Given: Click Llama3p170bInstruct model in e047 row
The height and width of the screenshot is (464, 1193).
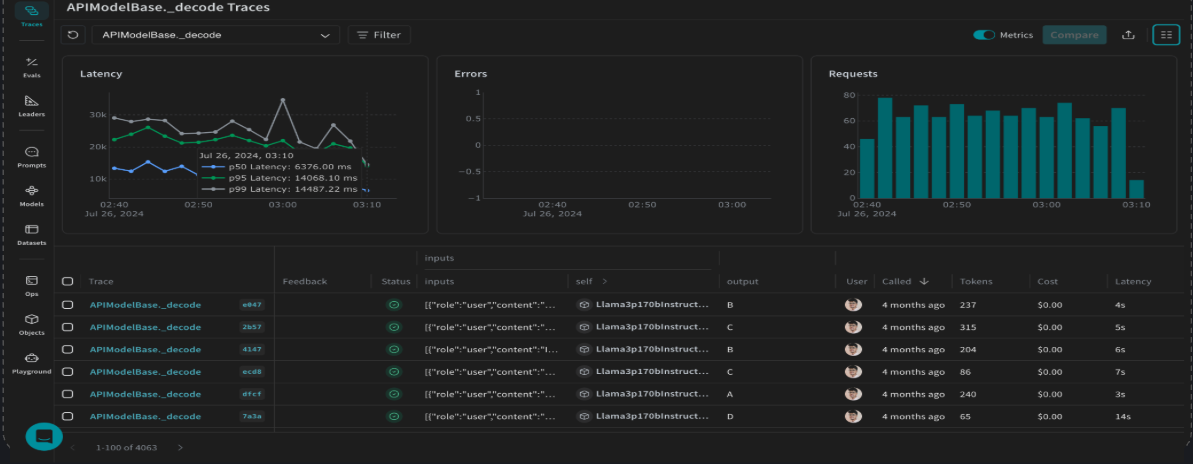Looking at the screenshot, I should point(652,305).
